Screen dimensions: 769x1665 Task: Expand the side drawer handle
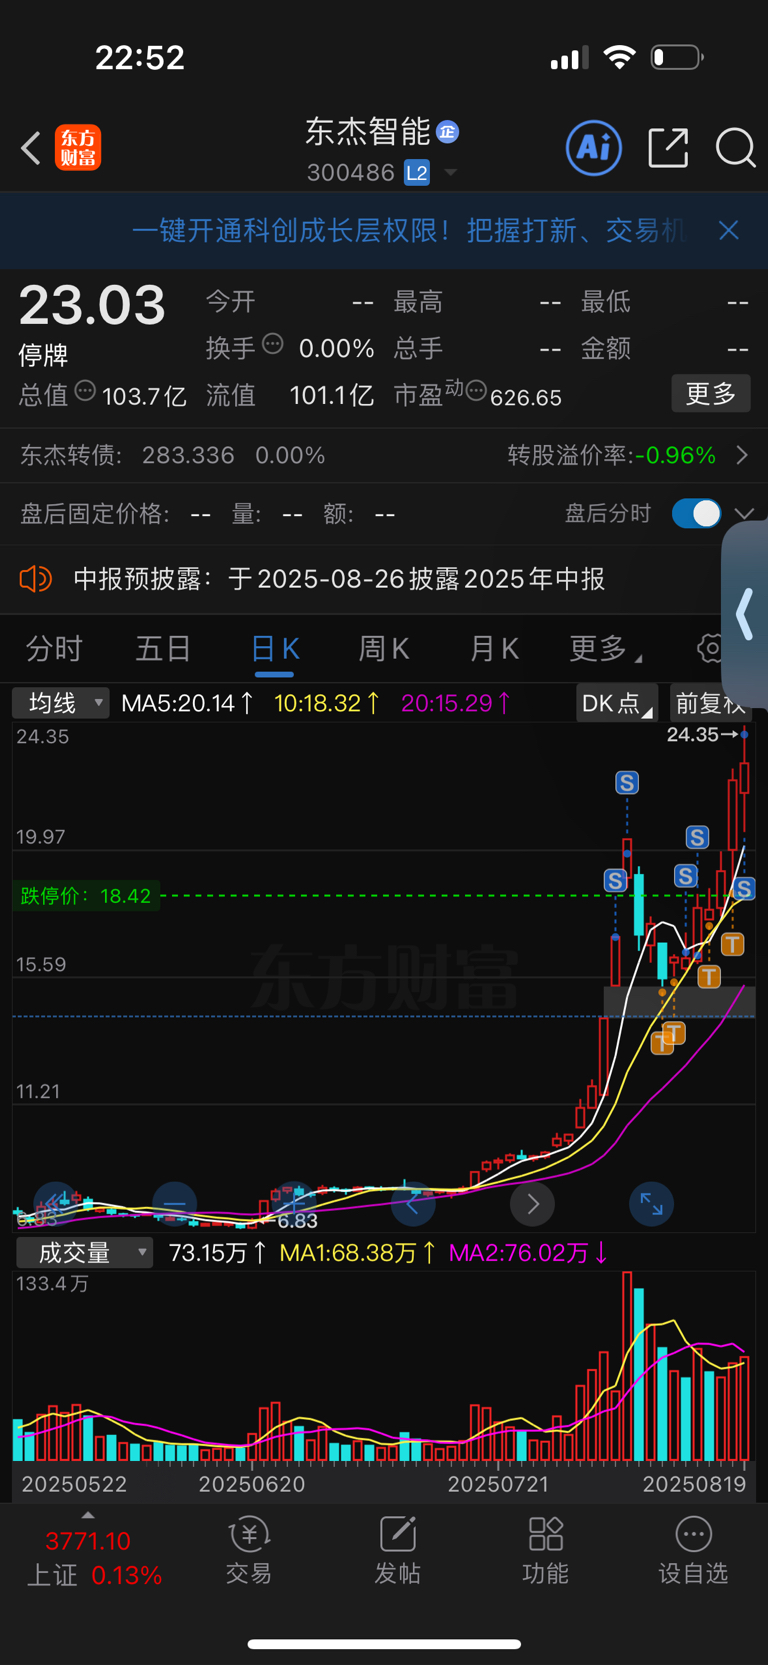[x=746, y=614]
